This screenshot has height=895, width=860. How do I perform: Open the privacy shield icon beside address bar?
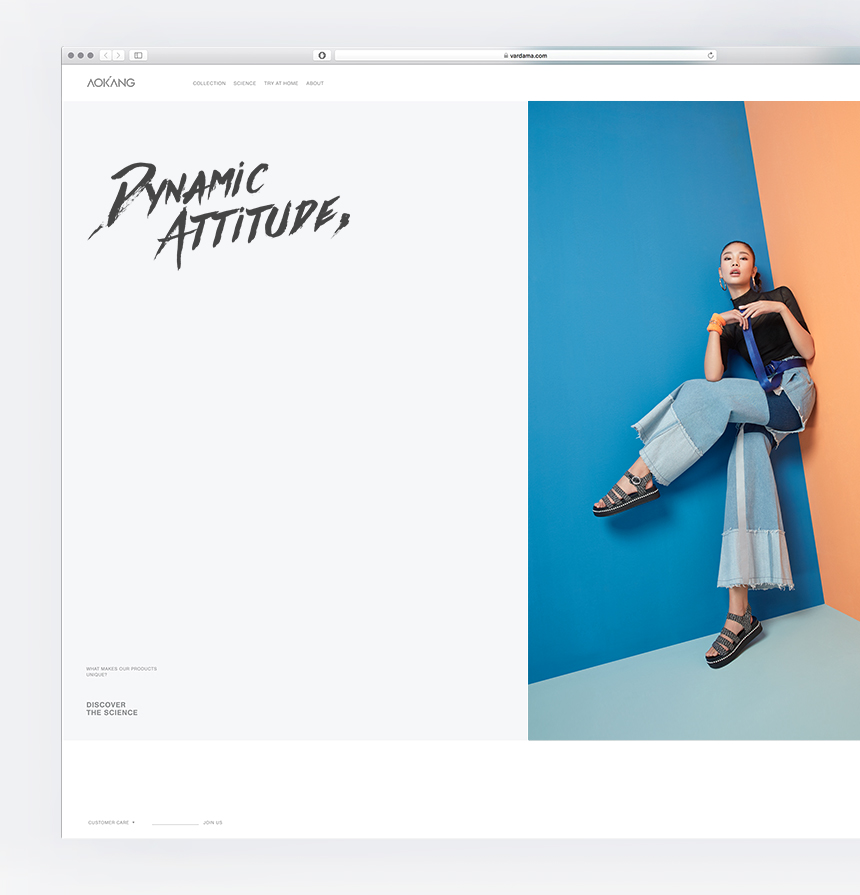click(322, 55)
